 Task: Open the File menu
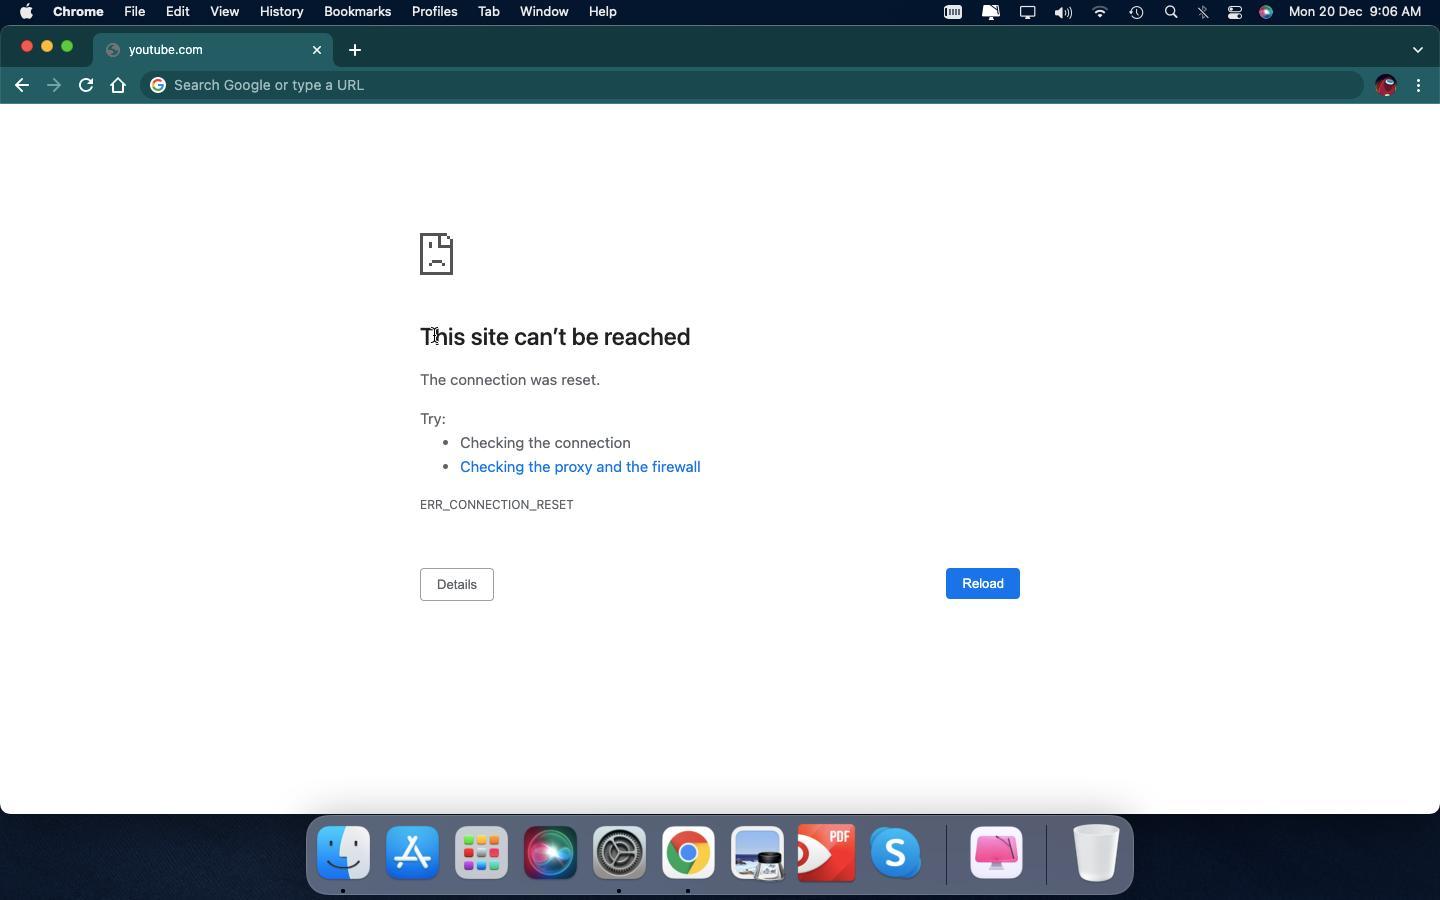(x=134, y=12)
